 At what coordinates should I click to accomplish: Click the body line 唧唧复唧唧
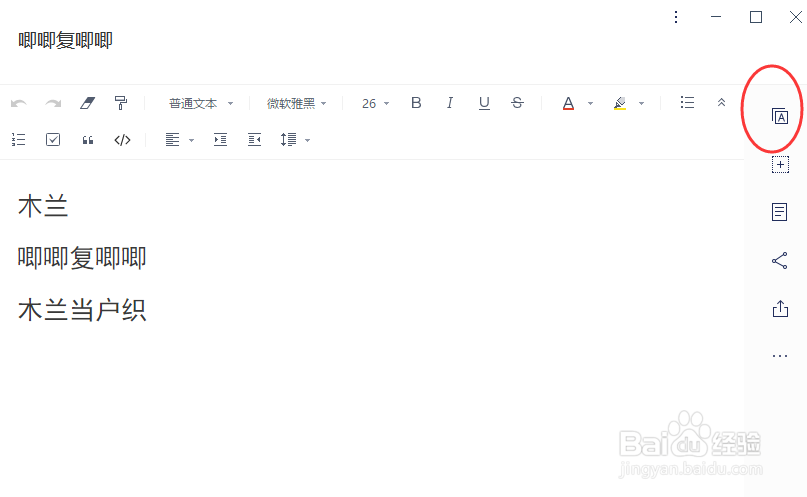coord(82,258)
